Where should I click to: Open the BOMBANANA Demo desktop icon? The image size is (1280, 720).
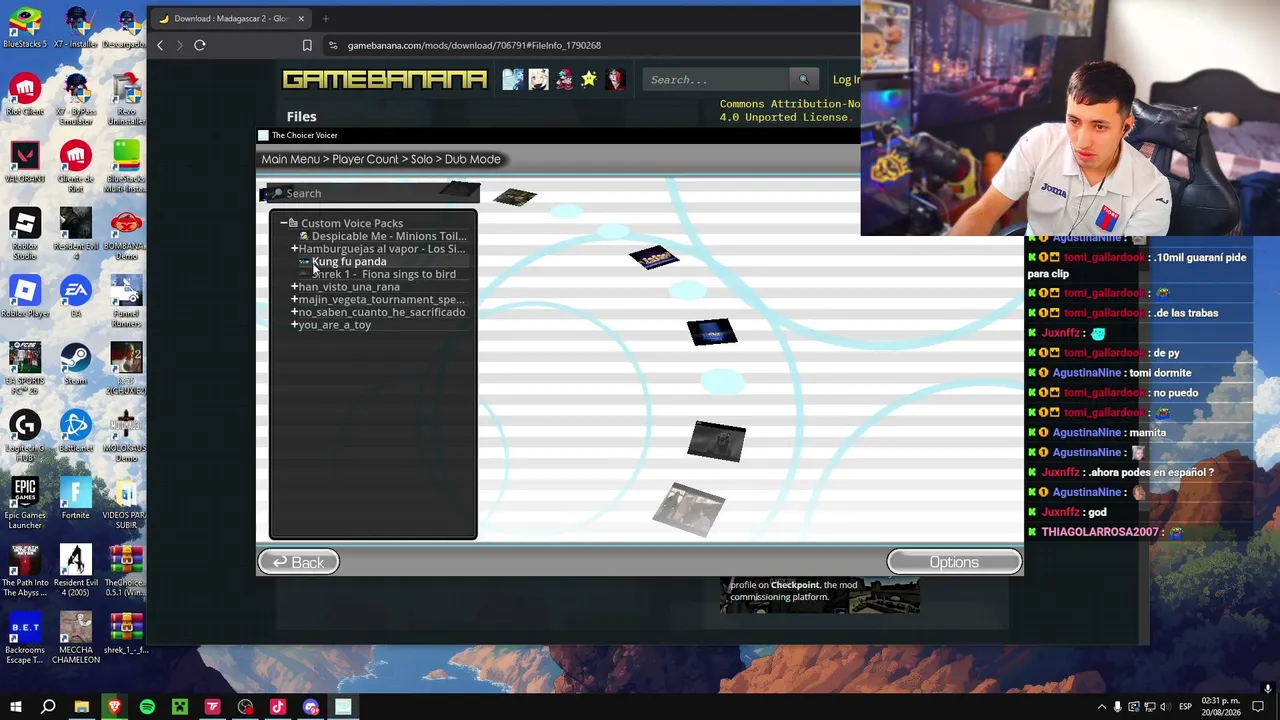coord(126,235)
